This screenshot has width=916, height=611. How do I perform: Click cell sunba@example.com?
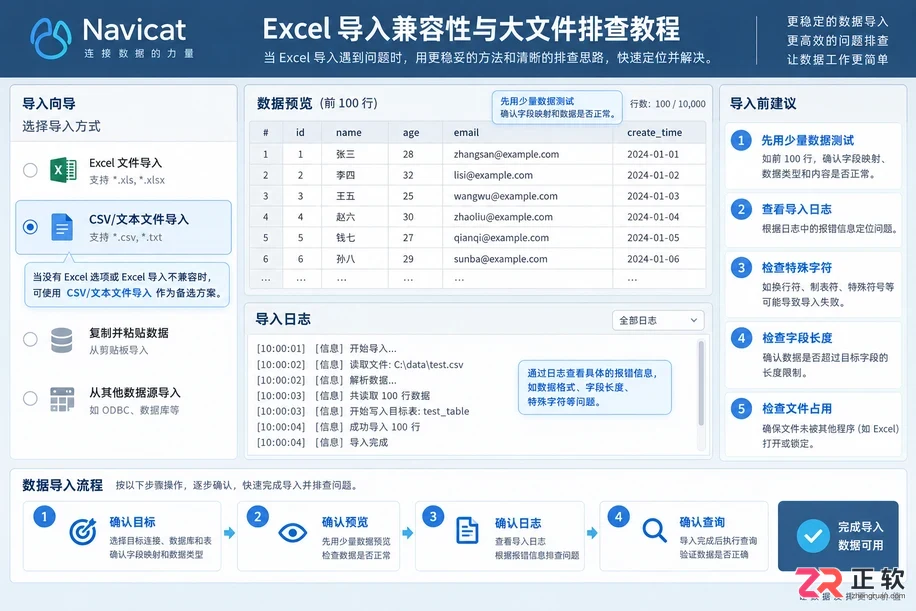tap(501, 259)
